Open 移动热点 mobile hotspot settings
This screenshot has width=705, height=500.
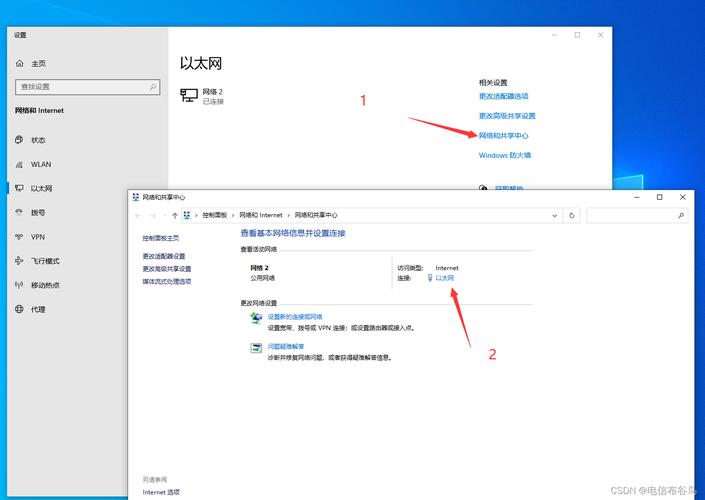tap(45, 285)
